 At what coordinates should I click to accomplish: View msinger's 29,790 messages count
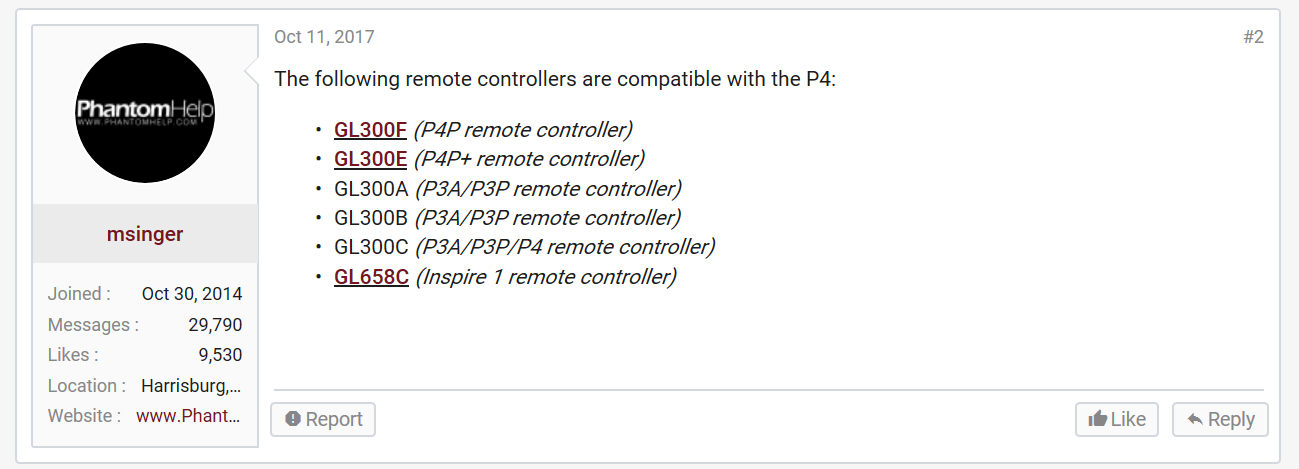click(215, 325)
